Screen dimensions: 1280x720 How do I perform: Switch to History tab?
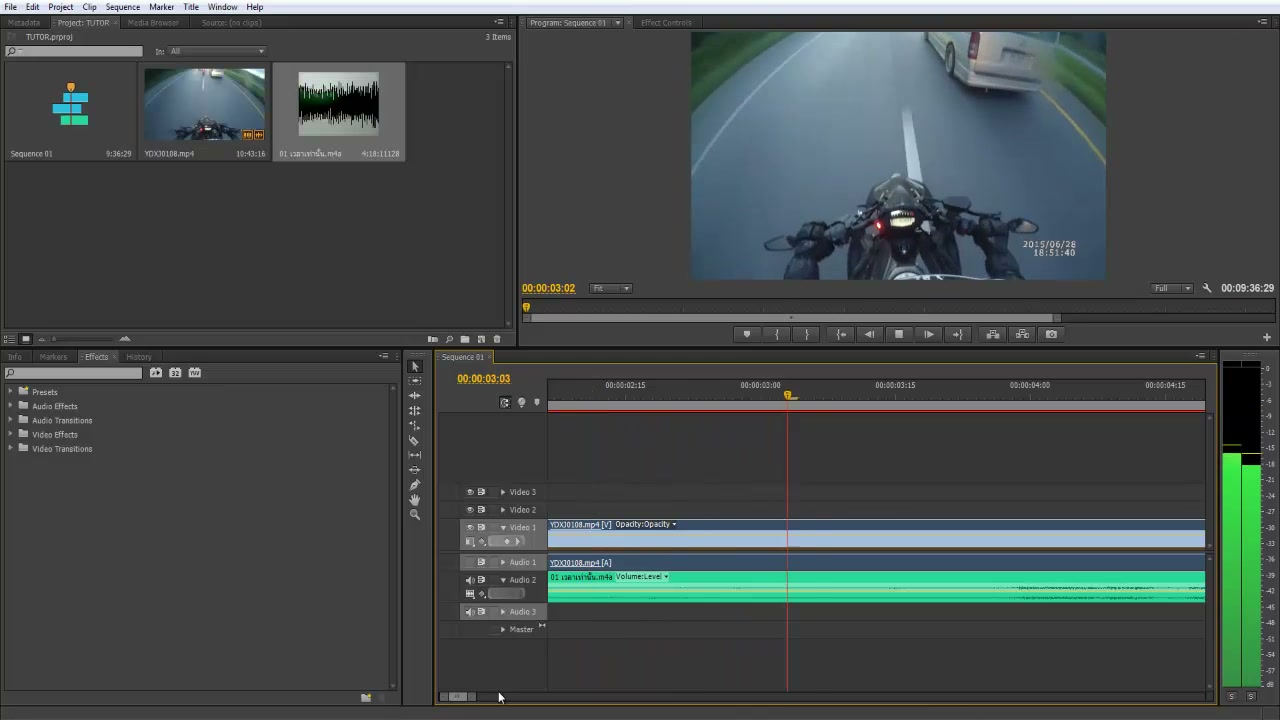coord(139,357)
